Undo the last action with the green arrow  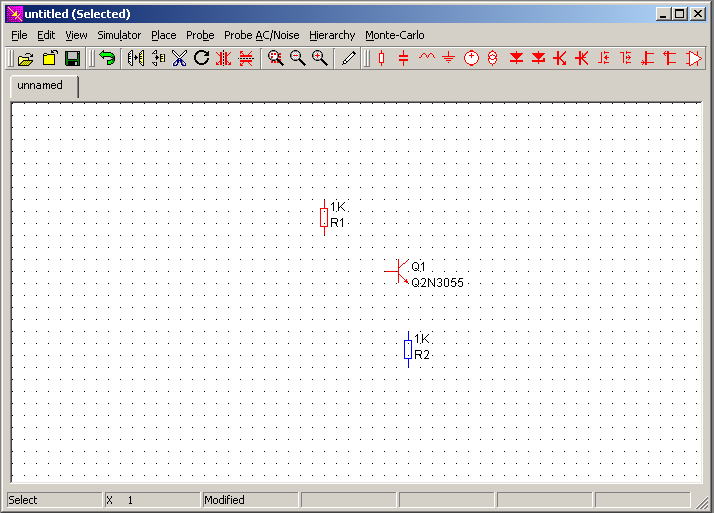(x=107, y=59)
